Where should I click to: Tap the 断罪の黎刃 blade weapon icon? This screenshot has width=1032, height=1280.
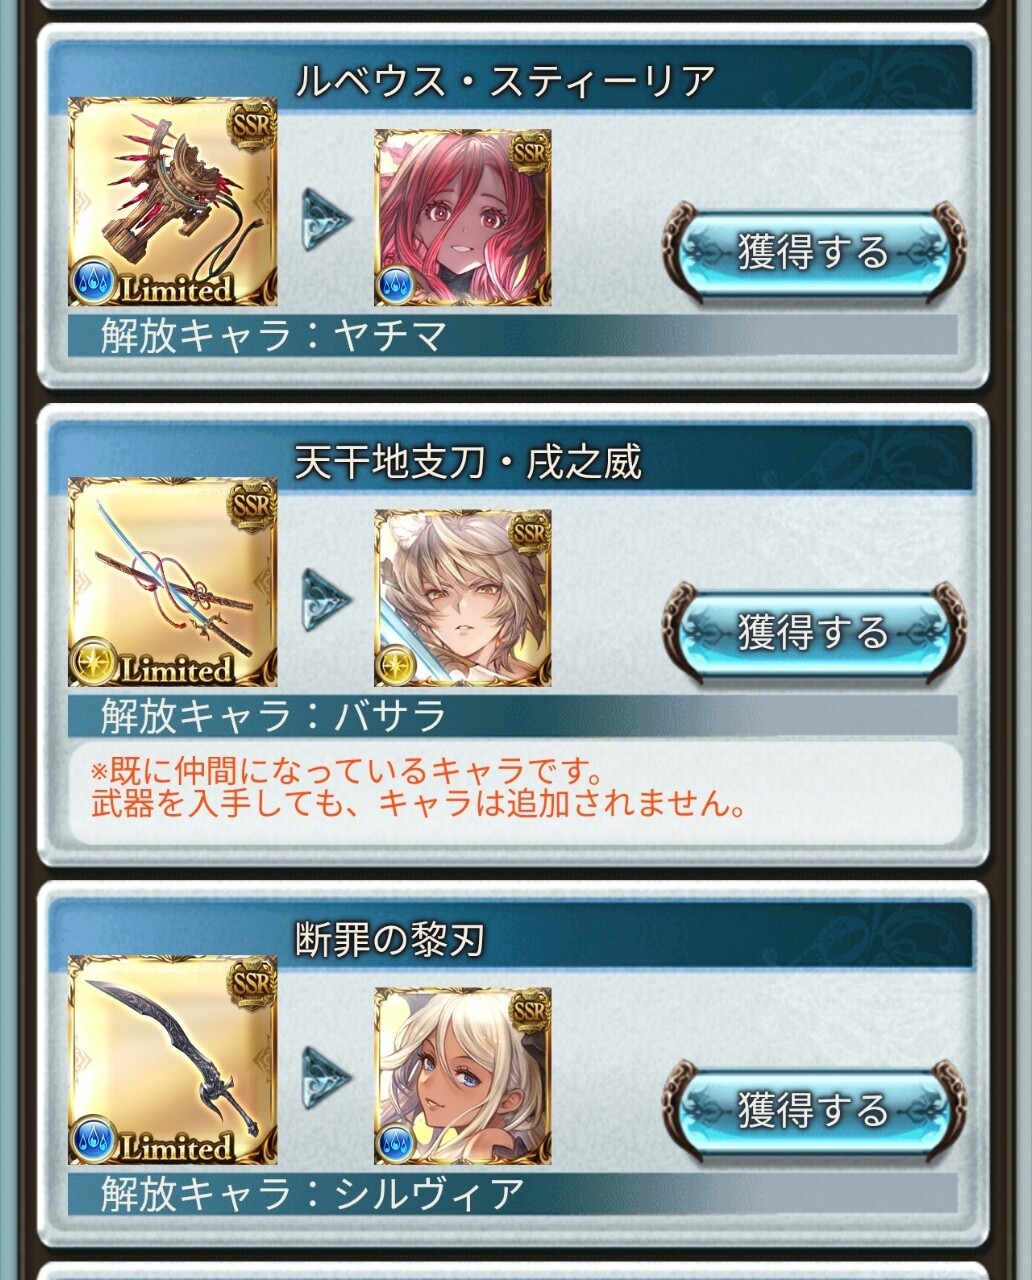click(173, 1060)
